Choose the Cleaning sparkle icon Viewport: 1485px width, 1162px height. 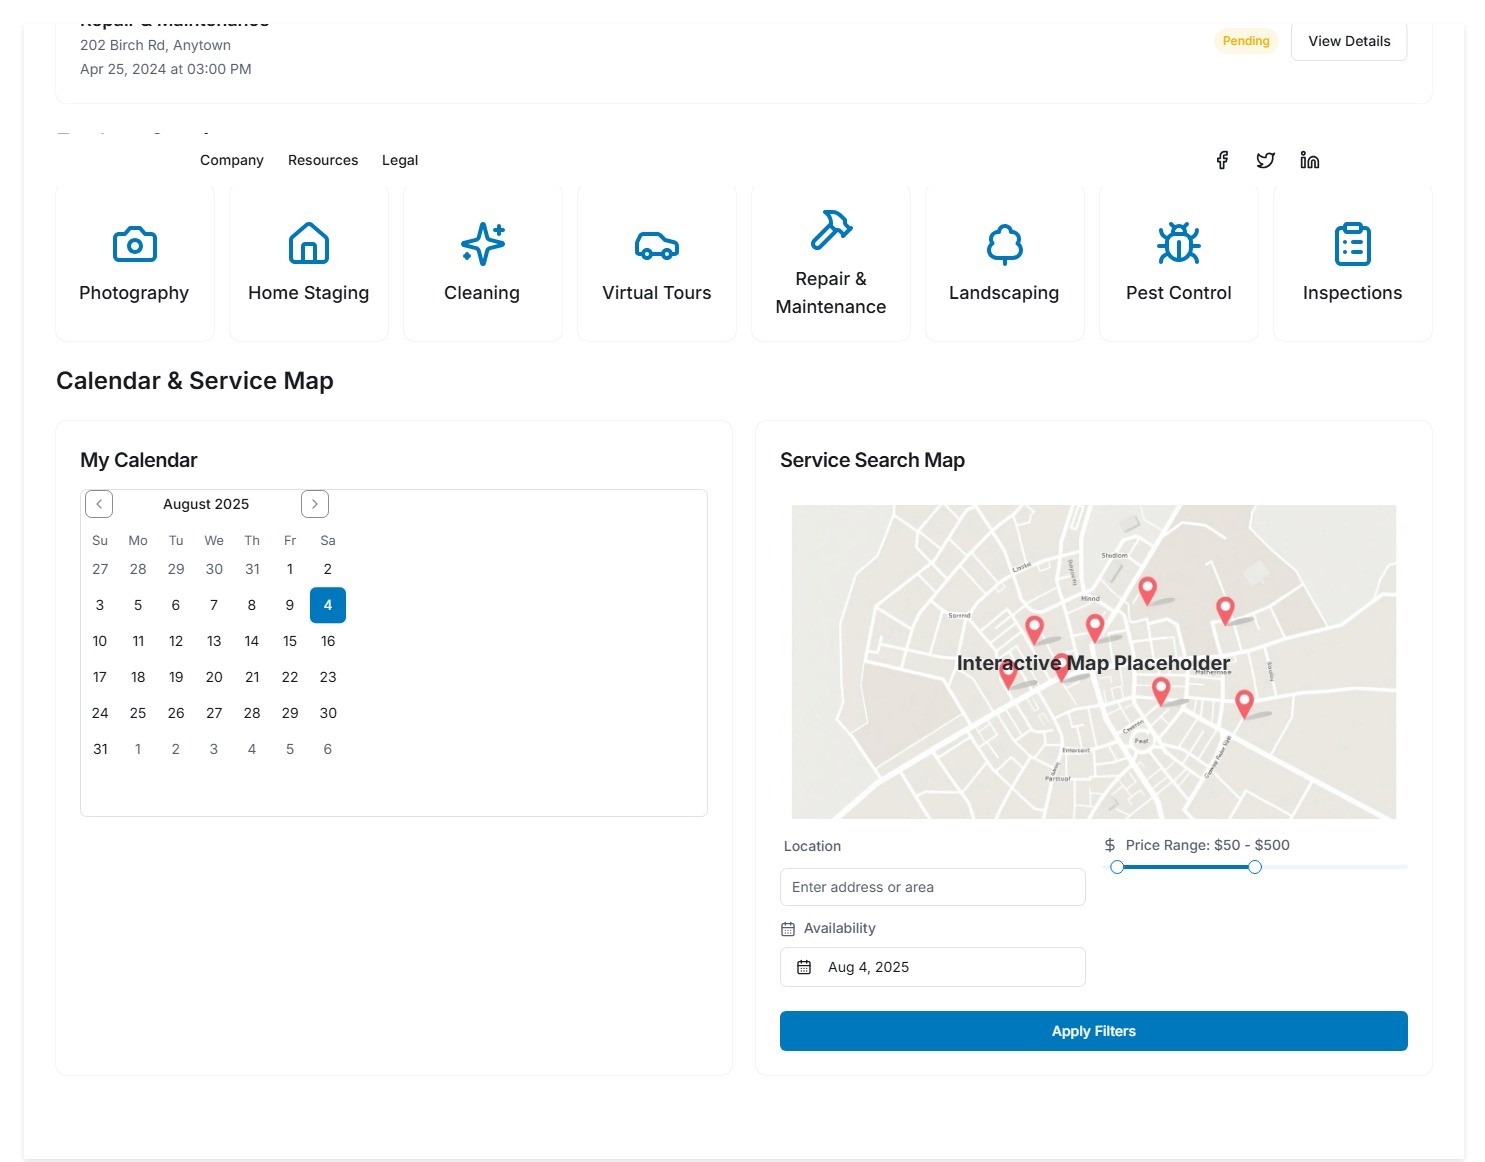point(483,244)
